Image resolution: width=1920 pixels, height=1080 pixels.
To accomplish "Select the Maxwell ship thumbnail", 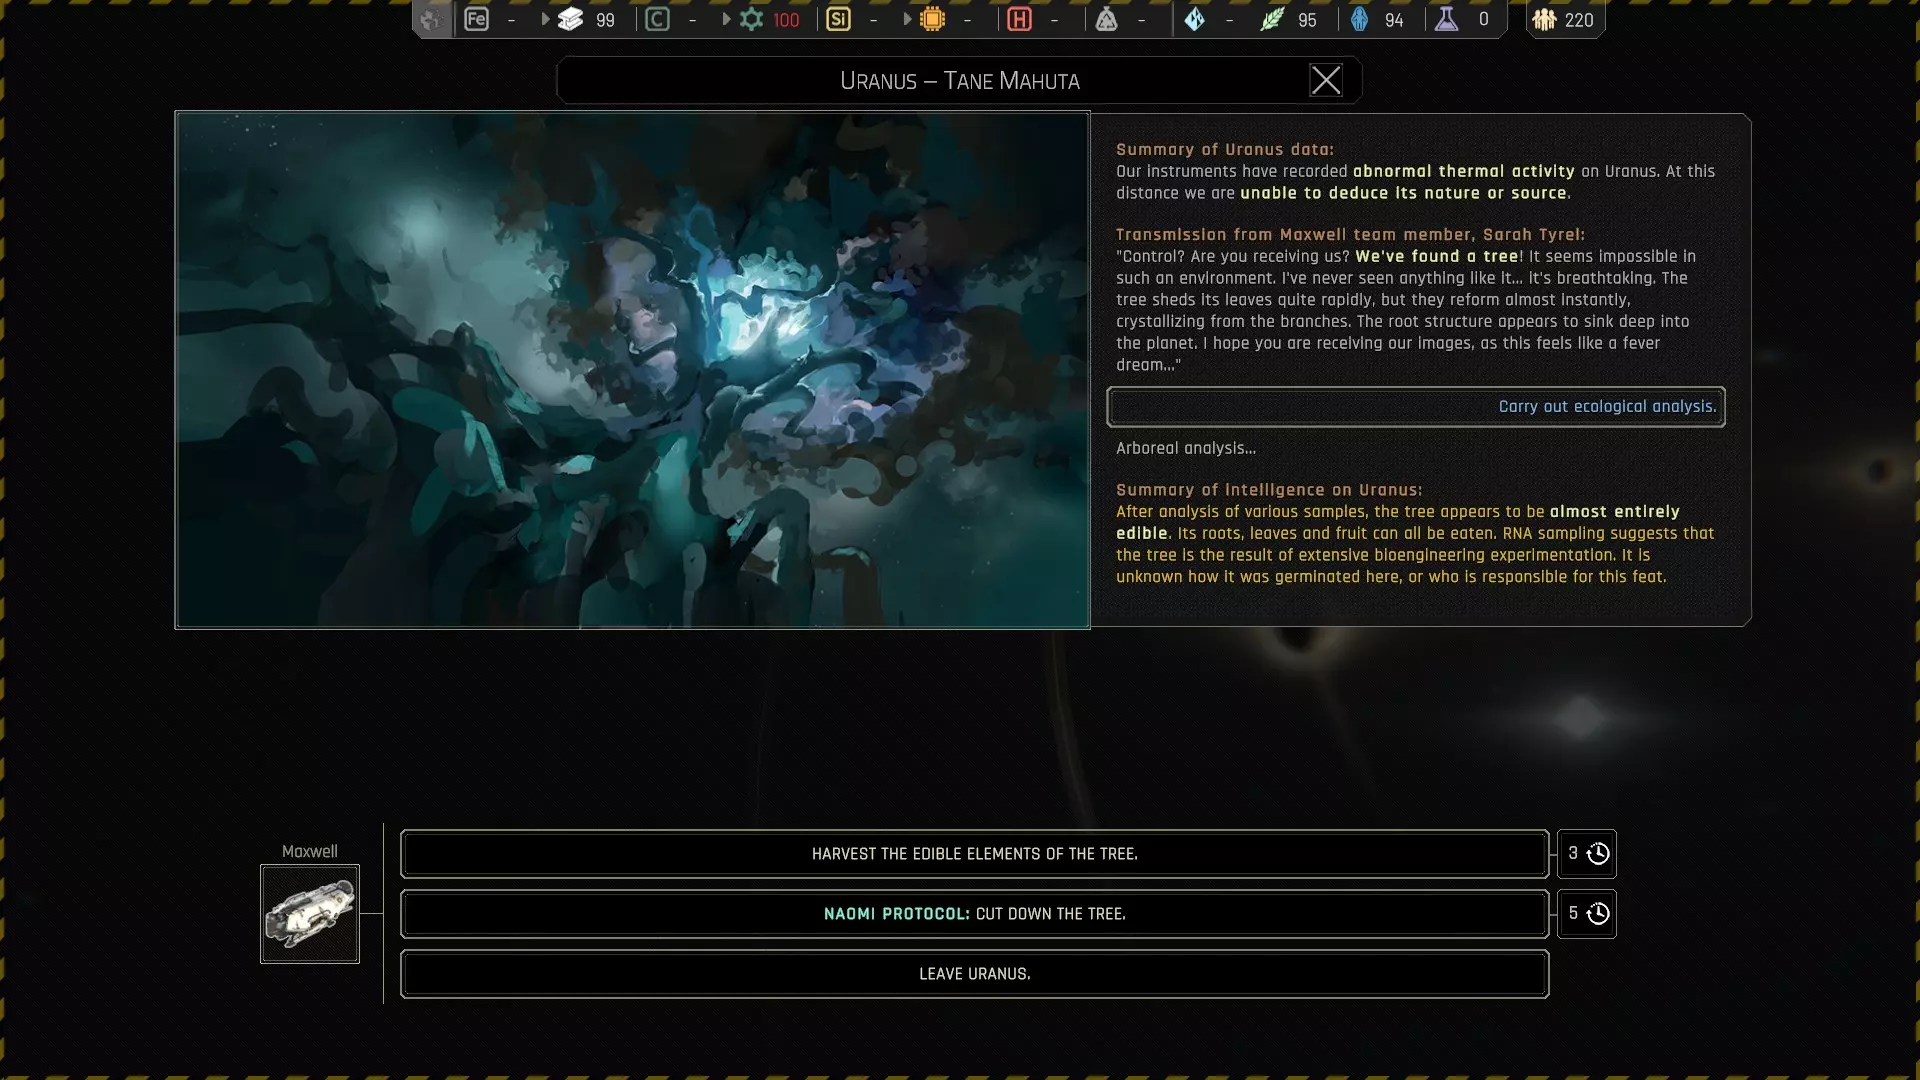I will [310, 914].
